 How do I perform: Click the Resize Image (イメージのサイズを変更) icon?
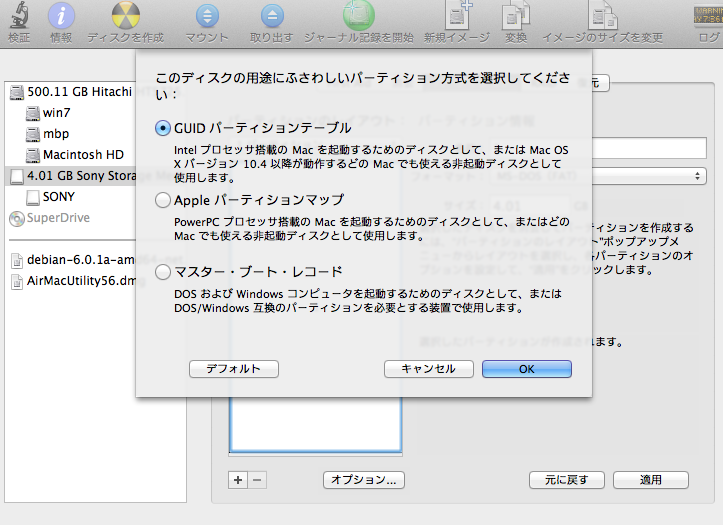pos(602,16)
